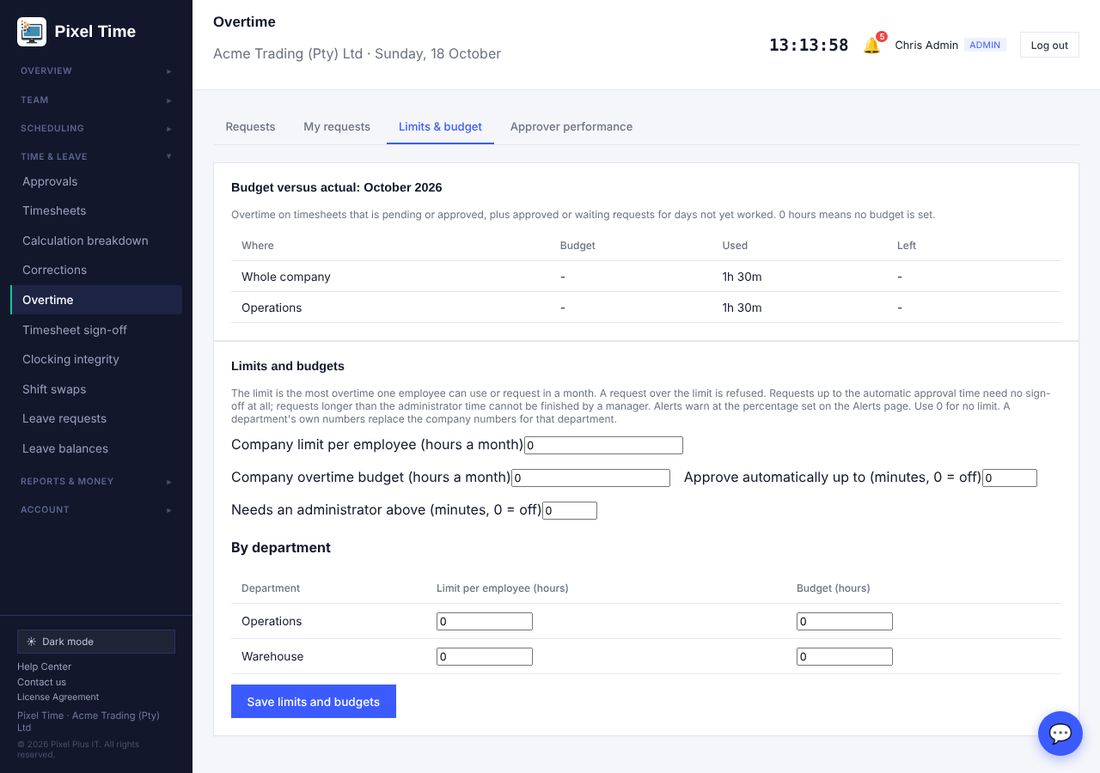Save limits and budgets
Image resolution: width=1100 pixels, height=773 pixels.
click(x=314, y=701)
